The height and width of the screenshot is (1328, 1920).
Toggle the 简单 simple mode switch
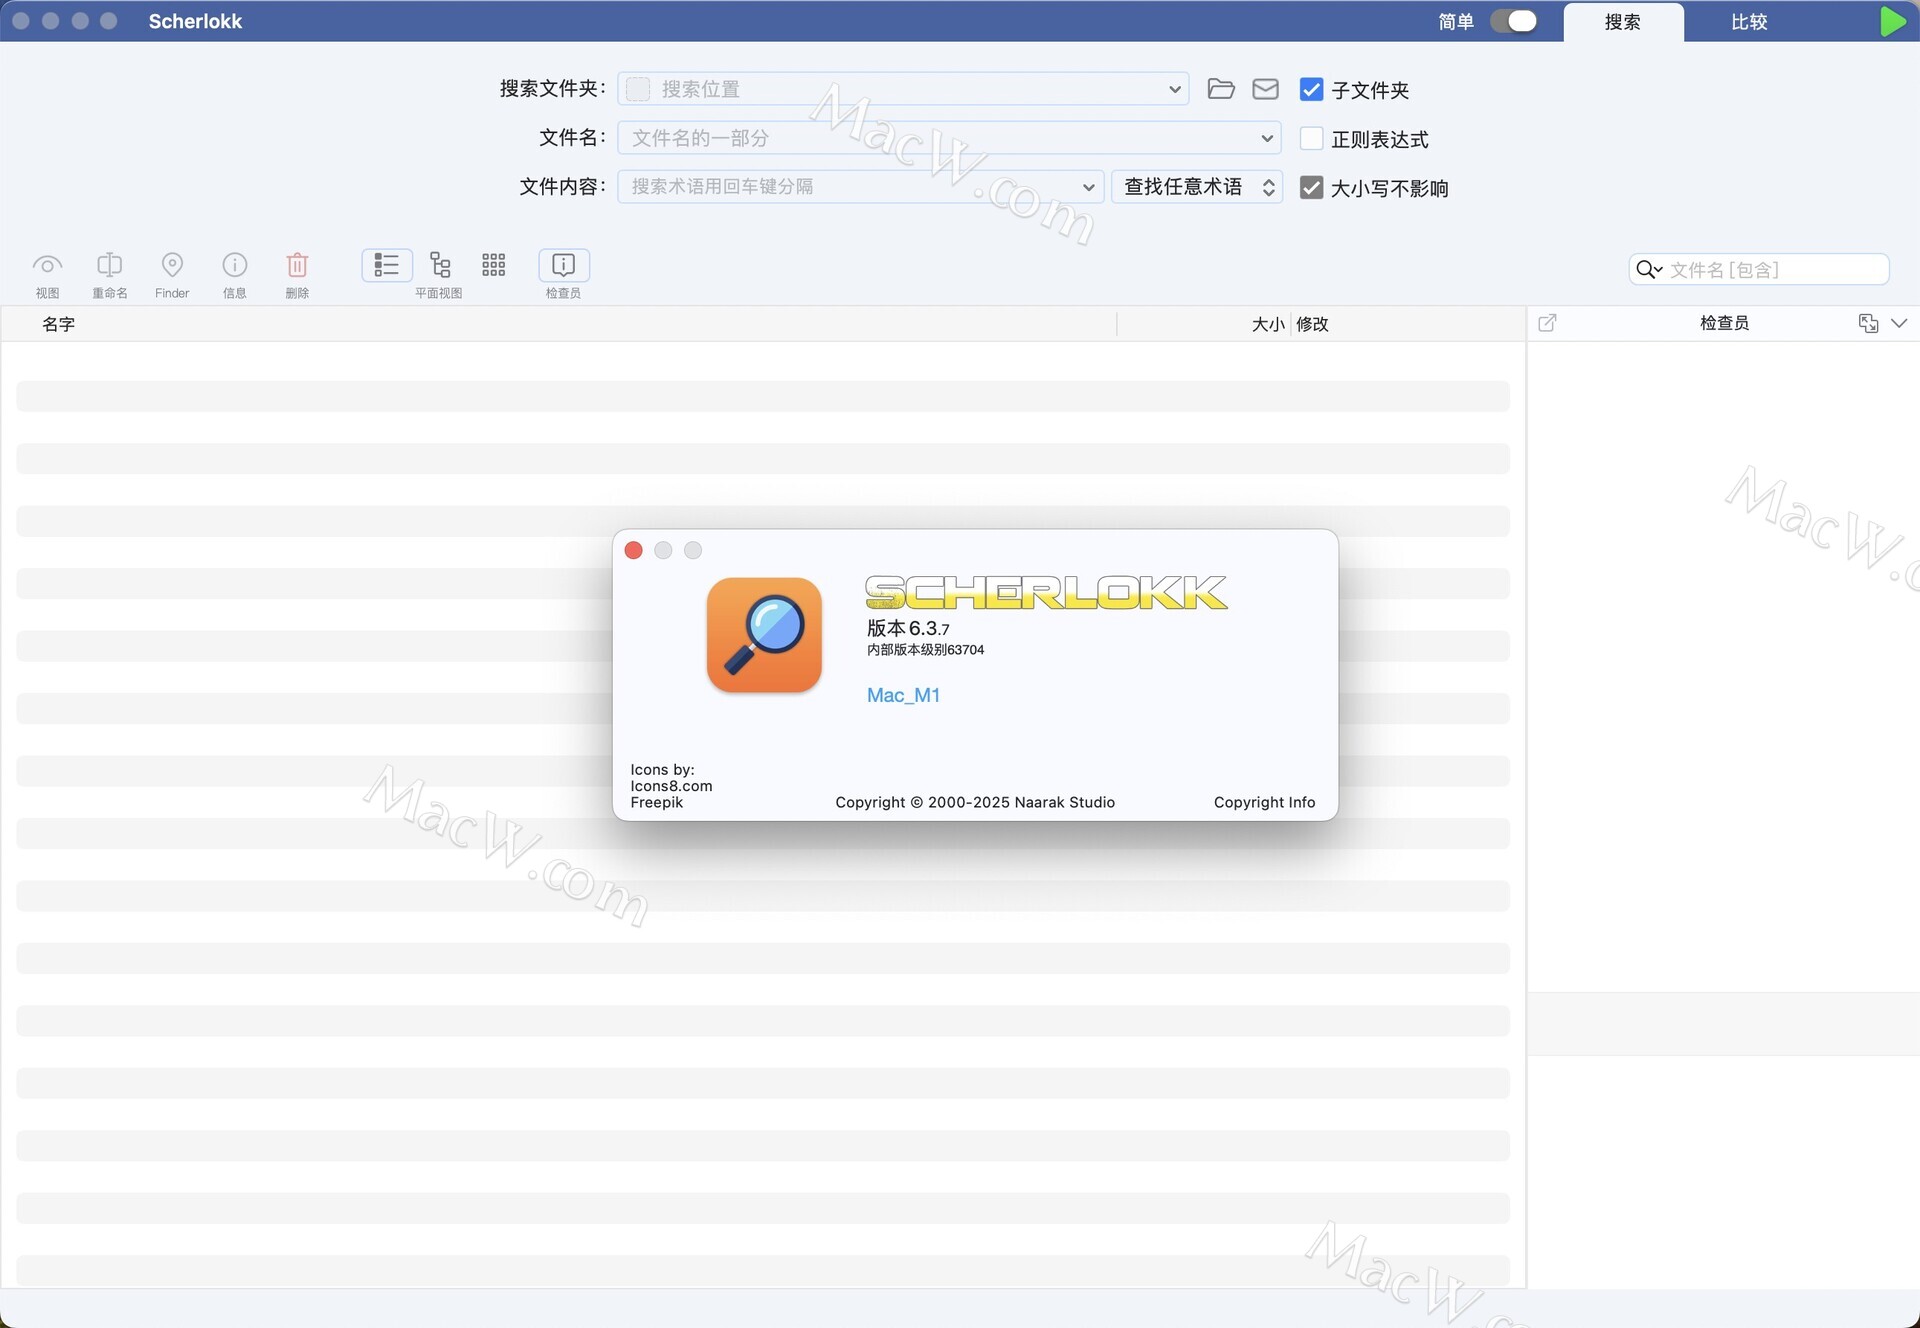tap(1513, 21)
